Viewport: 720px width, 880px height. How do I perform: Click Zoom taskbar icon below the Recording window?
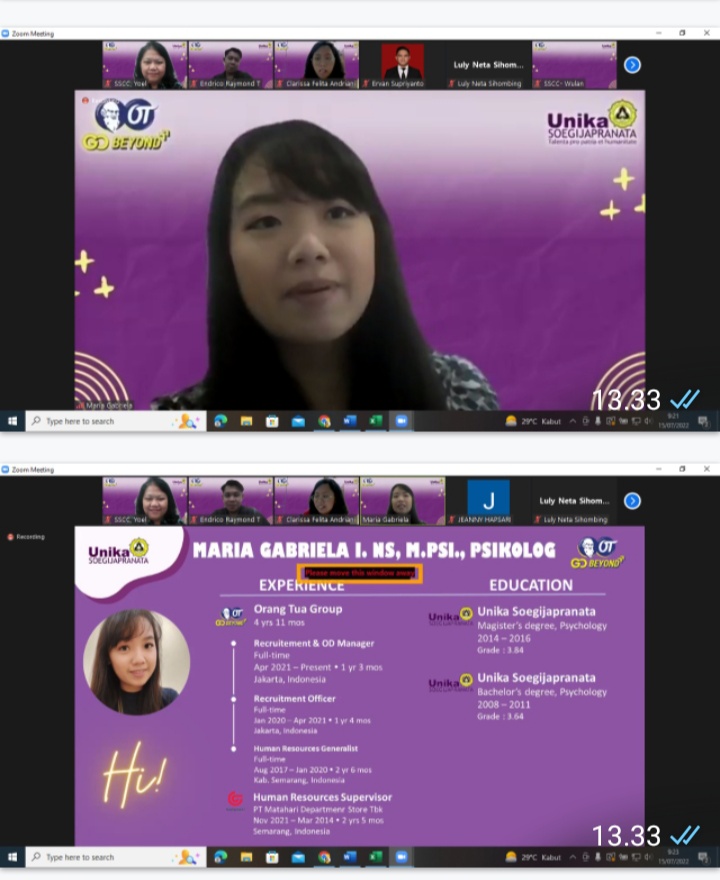click(401, 857)
